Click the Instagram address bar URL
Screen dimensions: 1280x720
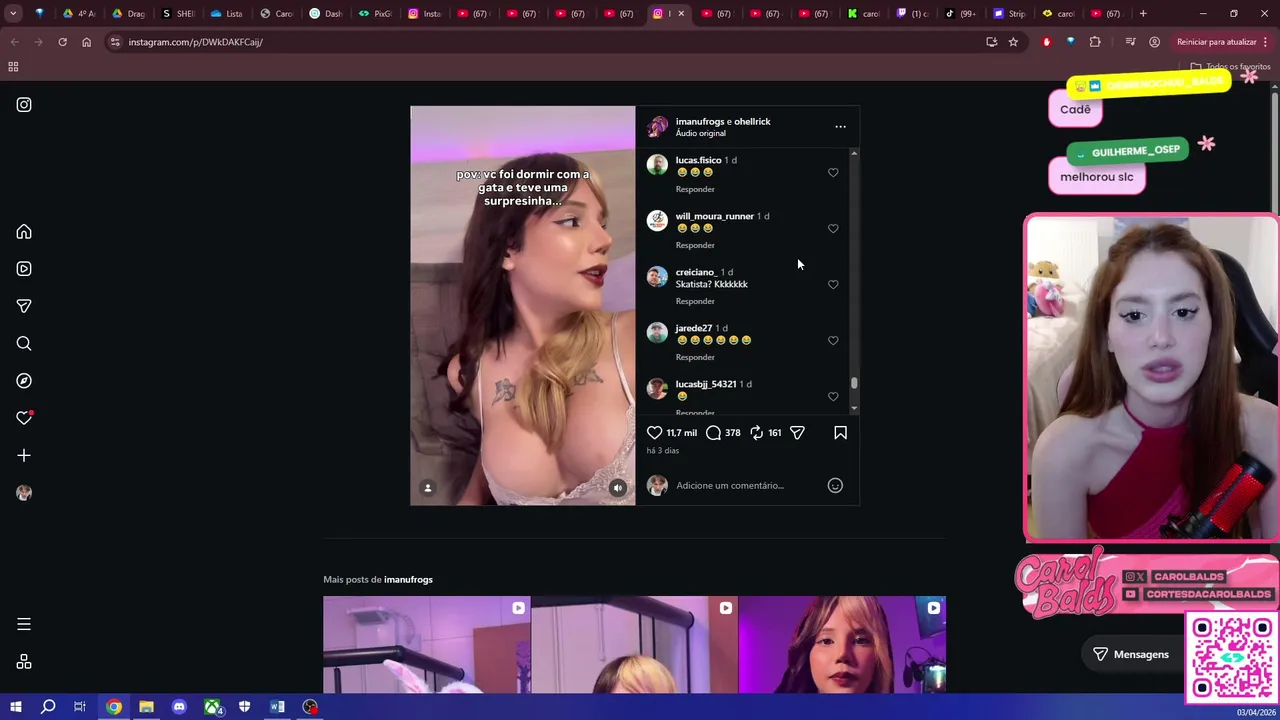[x=195, y=42]
